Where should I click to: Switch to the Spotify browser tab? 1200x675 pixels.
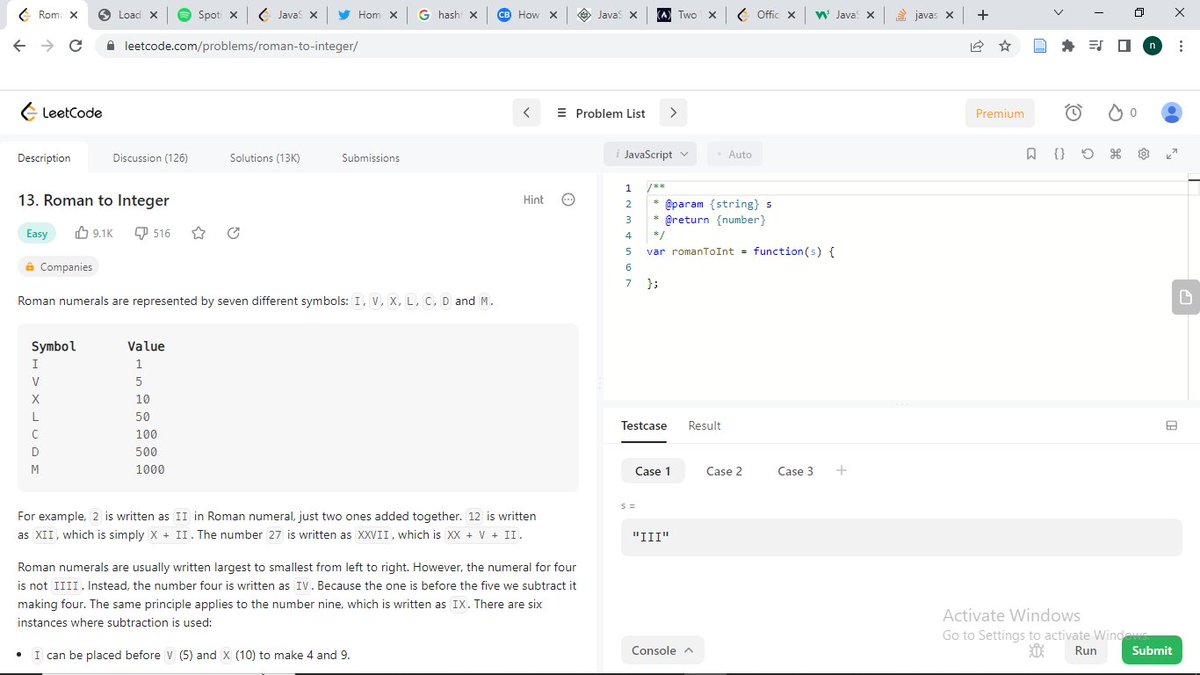point(208,15)
